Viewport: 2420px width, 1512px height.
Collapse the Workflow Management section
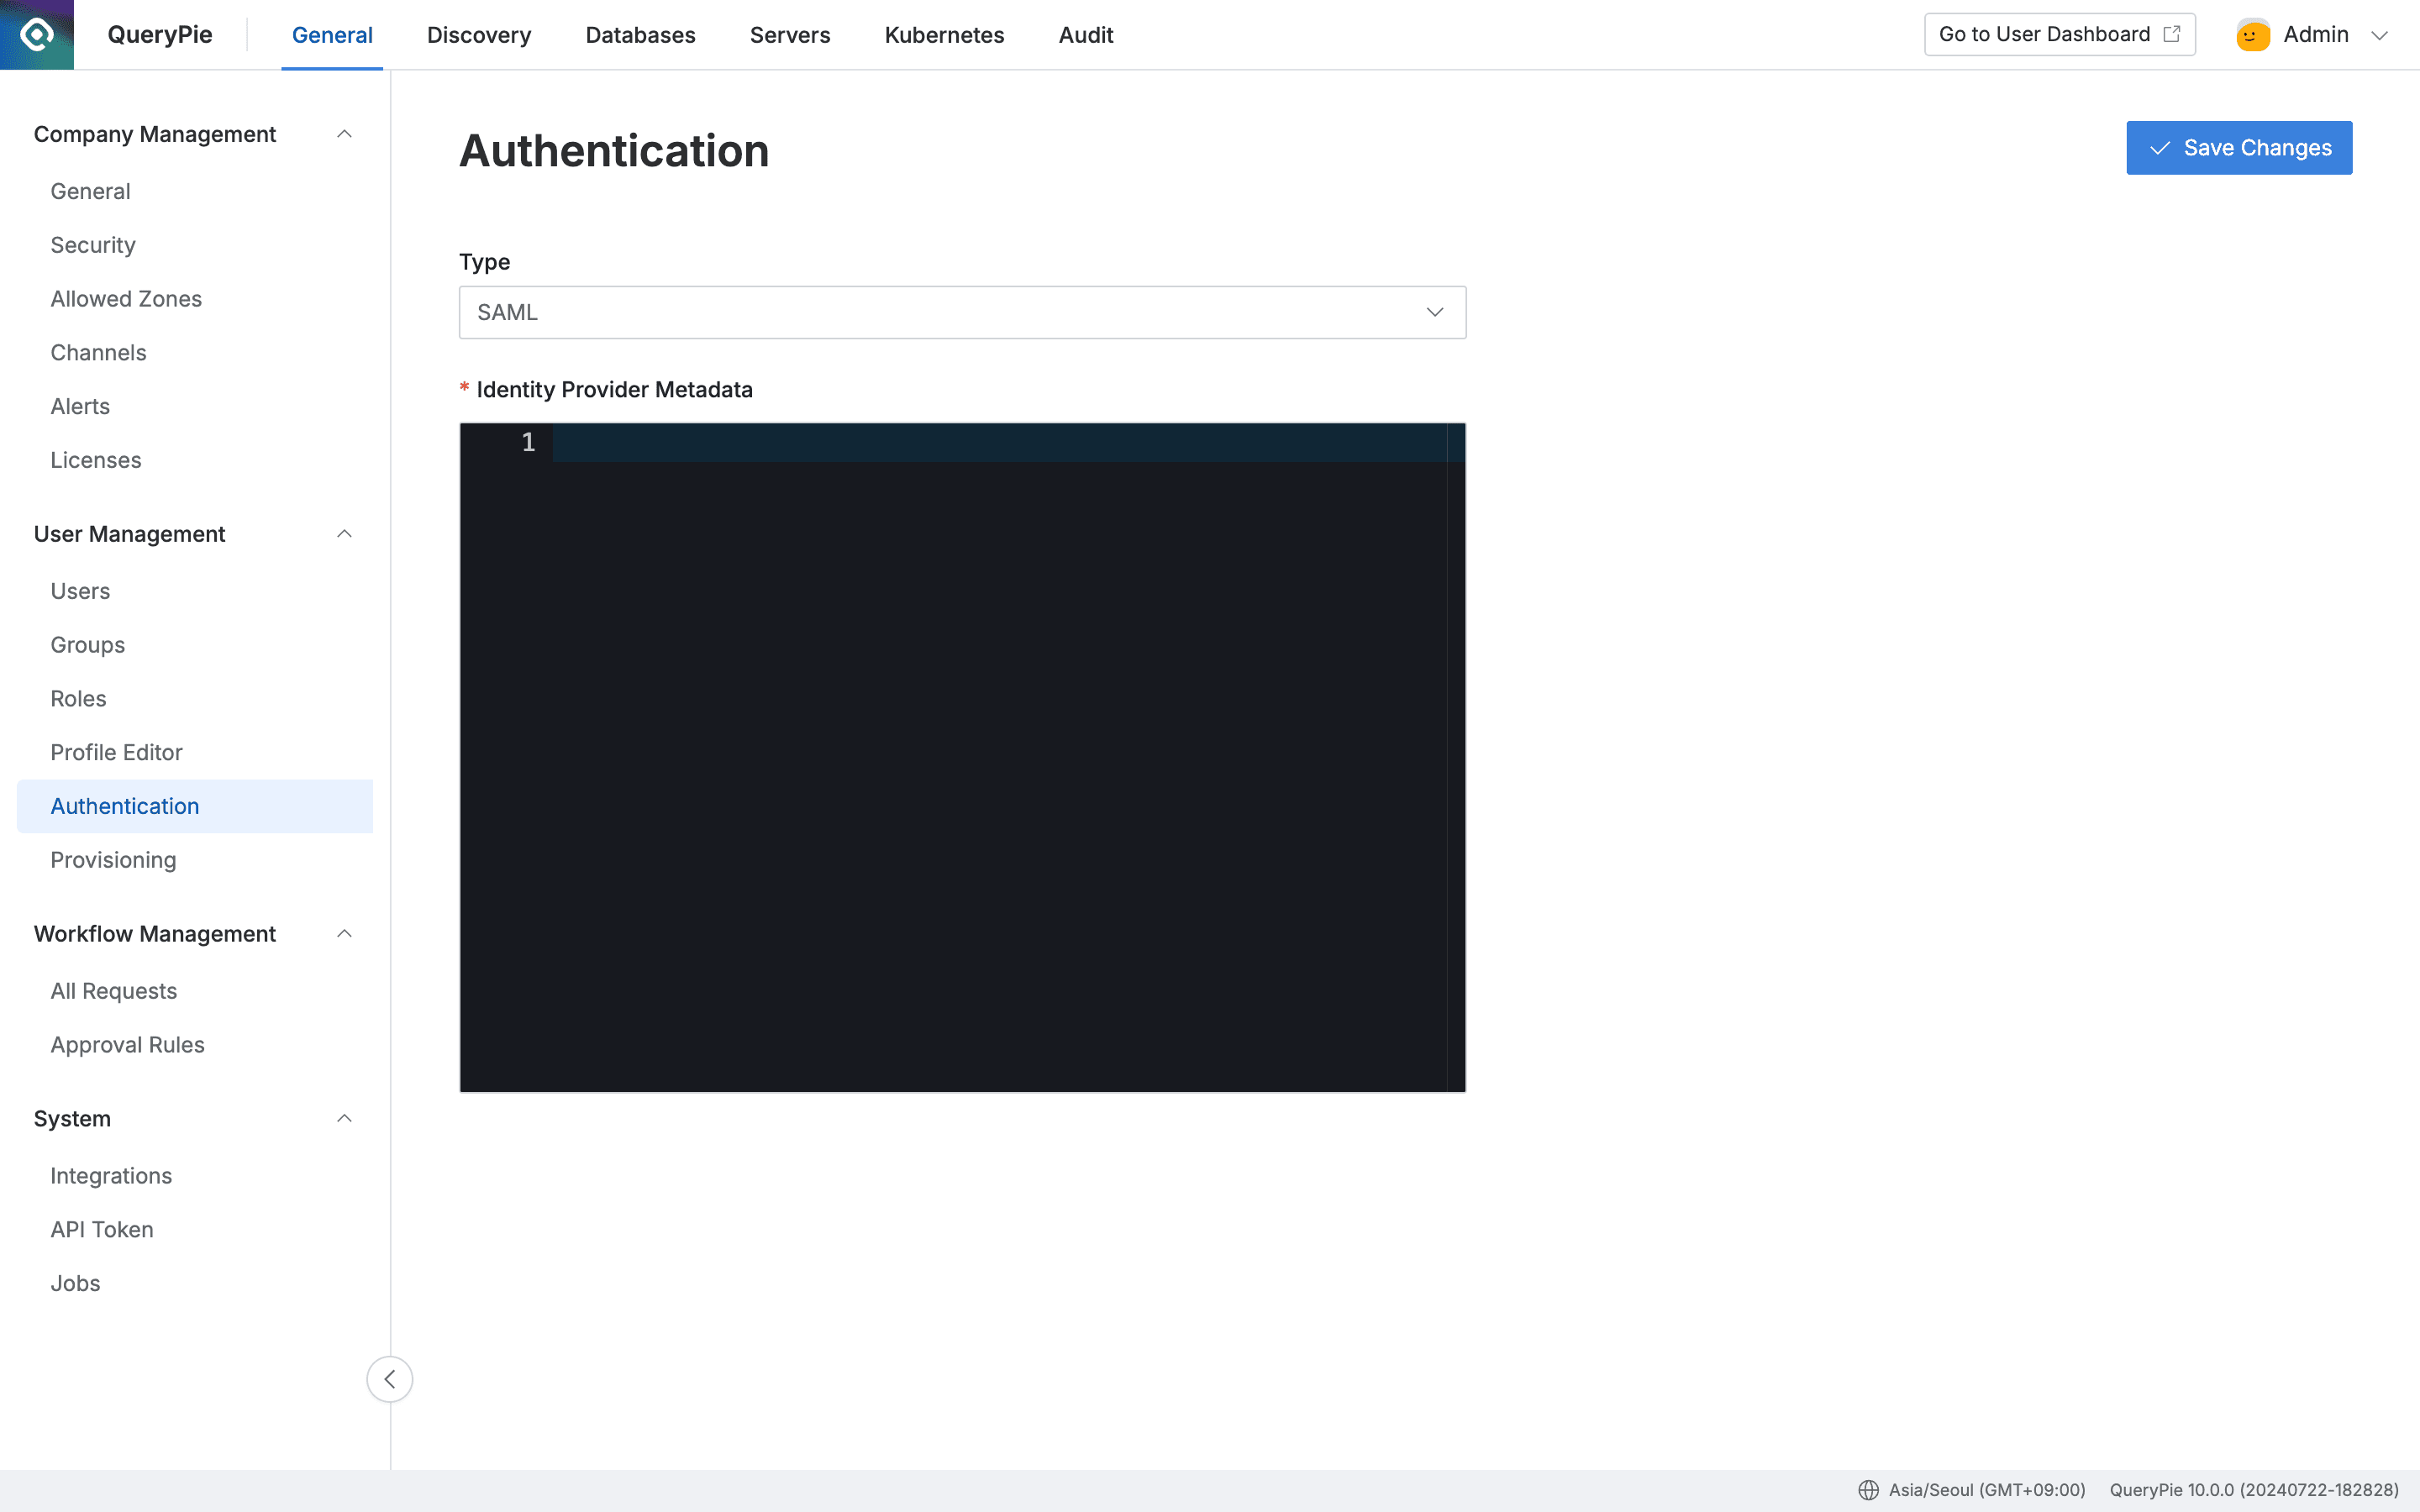coord(344,933)
